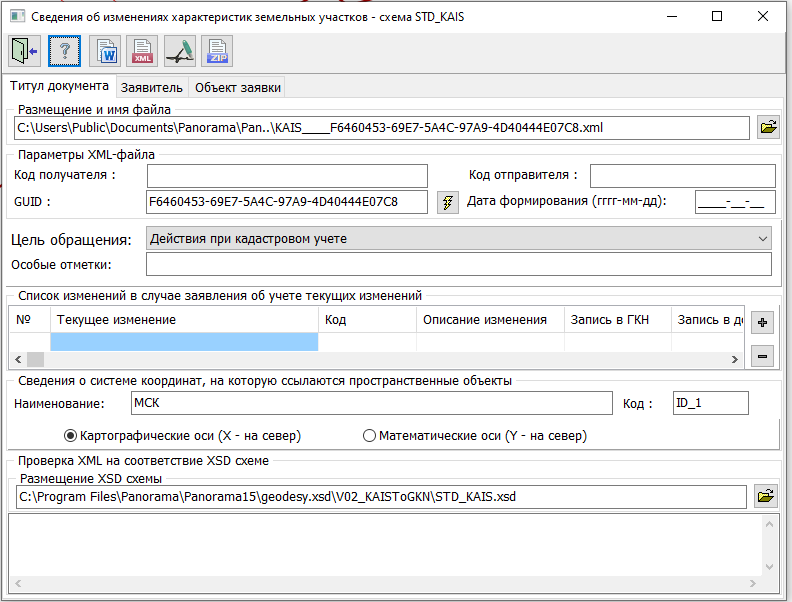Select Картографические оси radio button
Image resolution: width=792 pixels, height=602 pixels.
click(x=71, y=436)
